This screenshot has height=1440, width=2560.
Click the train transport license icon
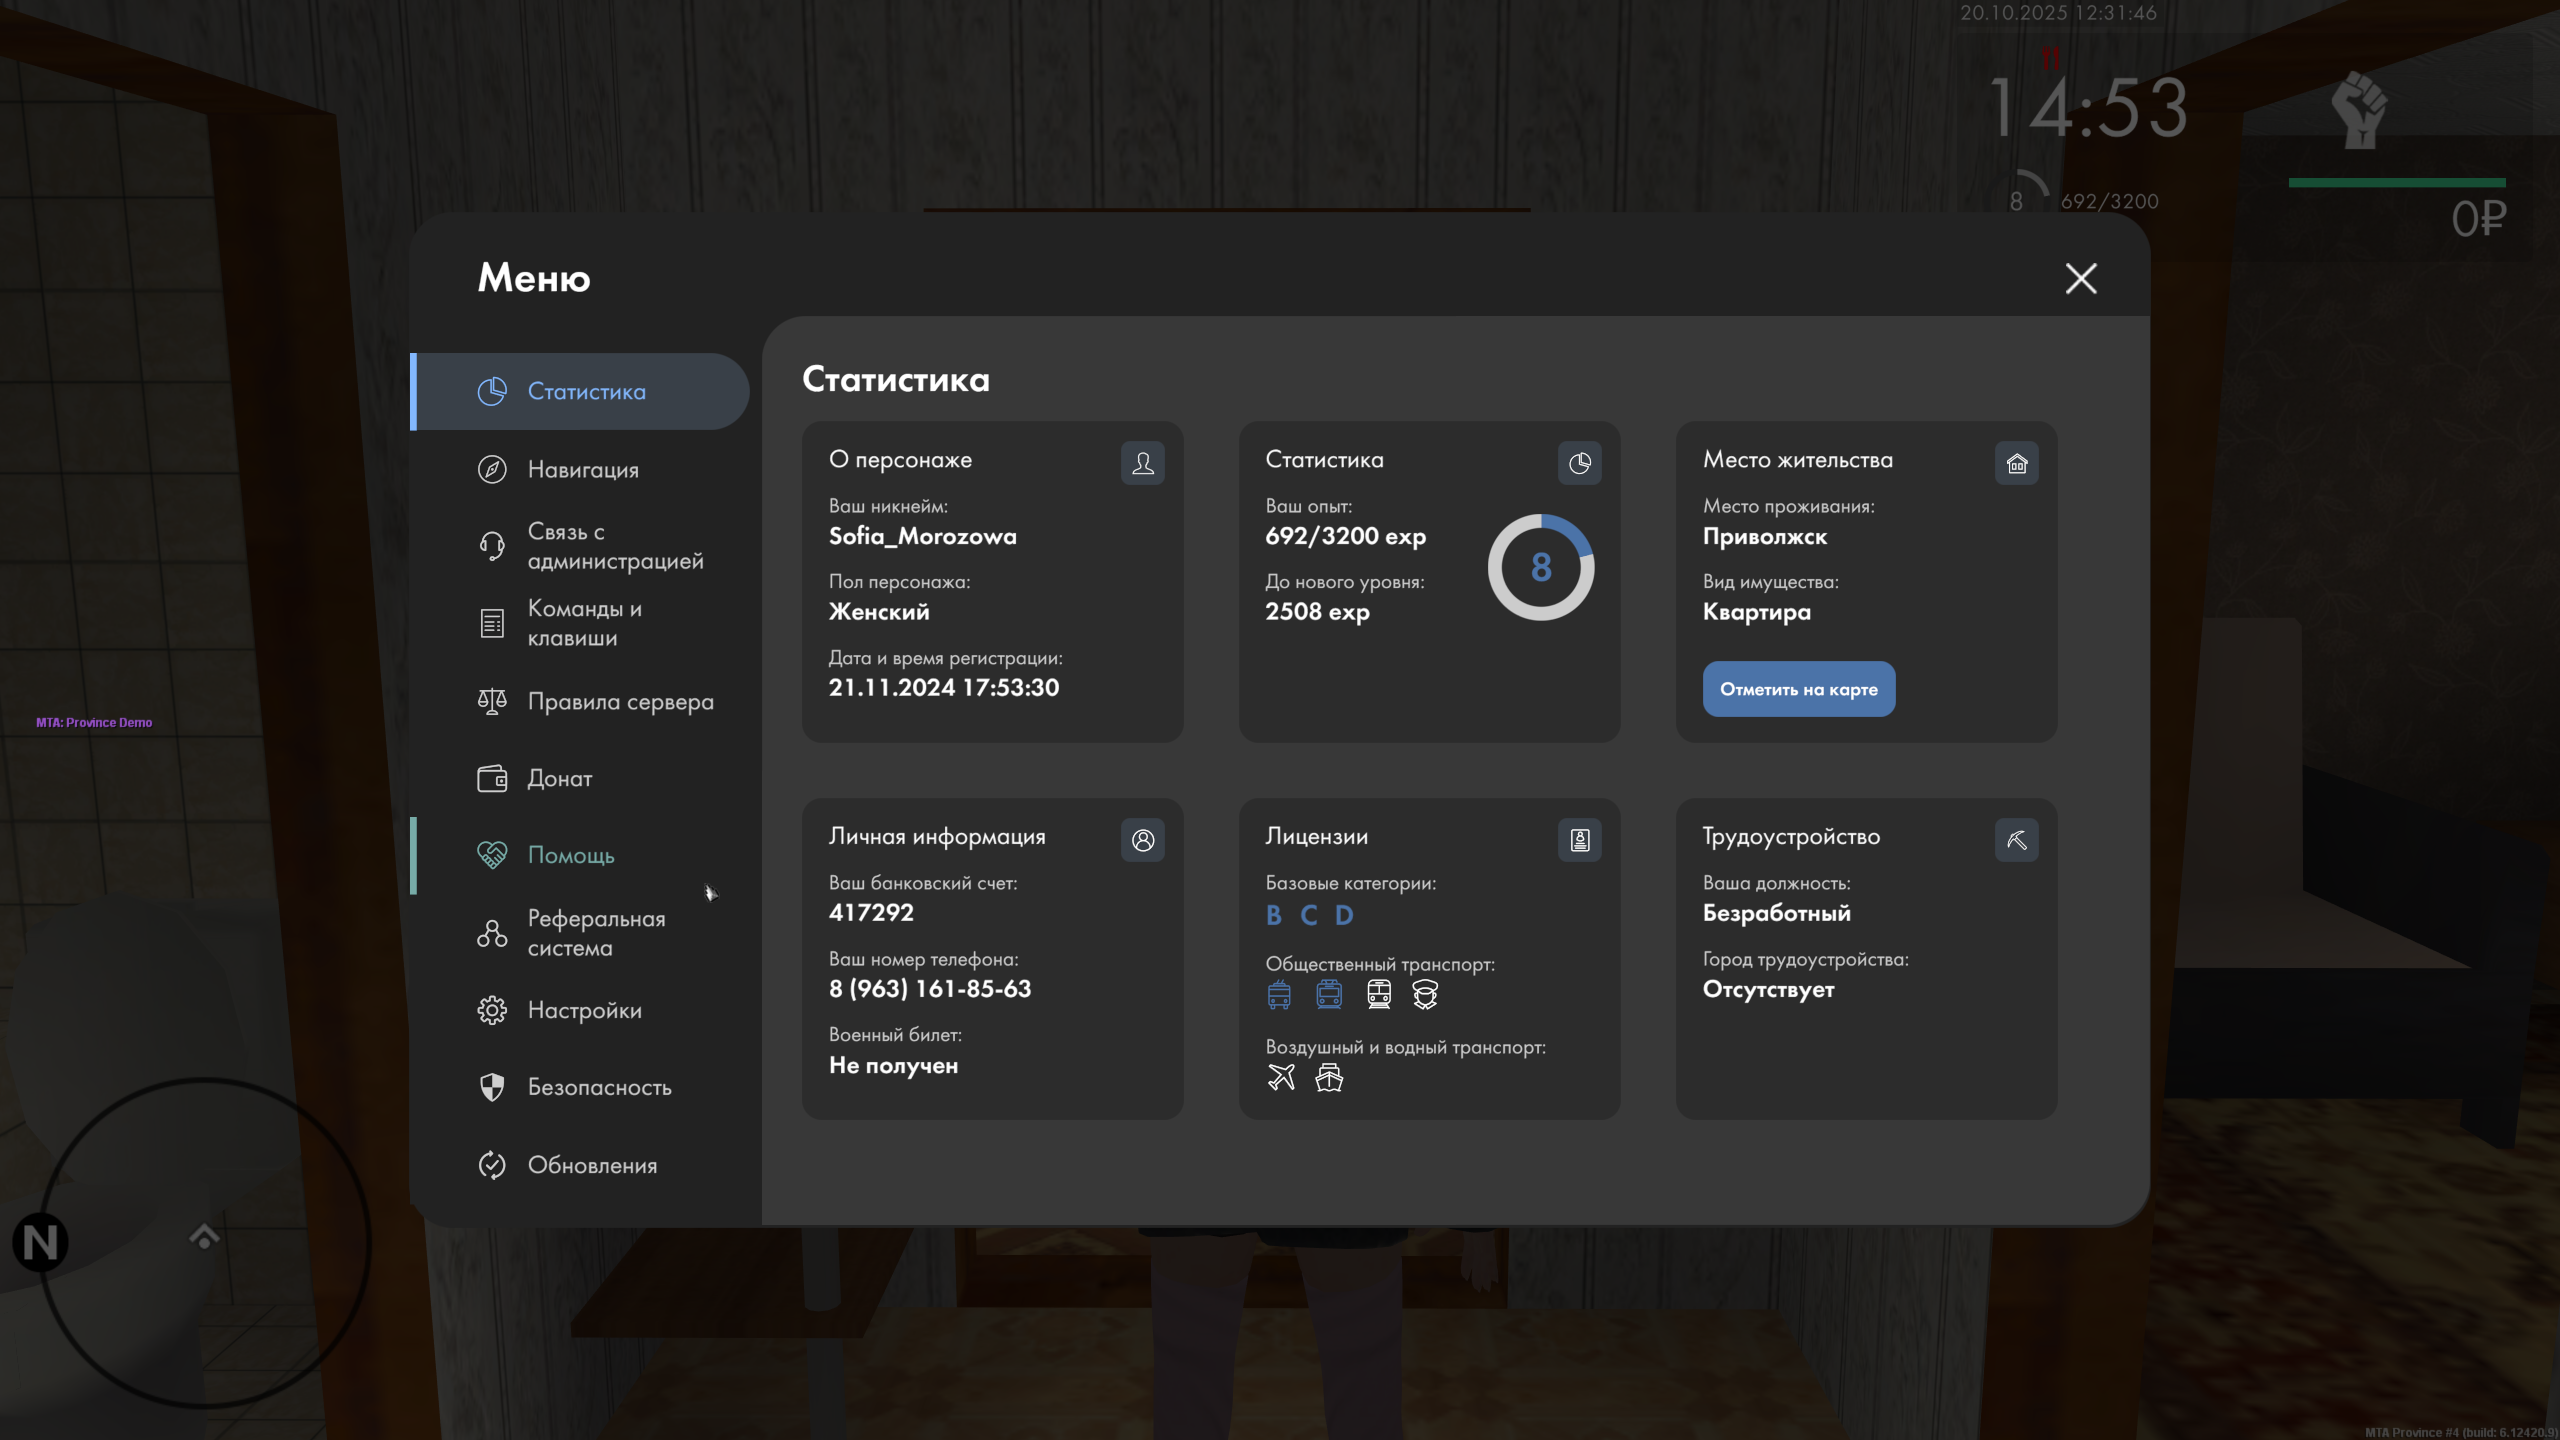click(1379, 994)
